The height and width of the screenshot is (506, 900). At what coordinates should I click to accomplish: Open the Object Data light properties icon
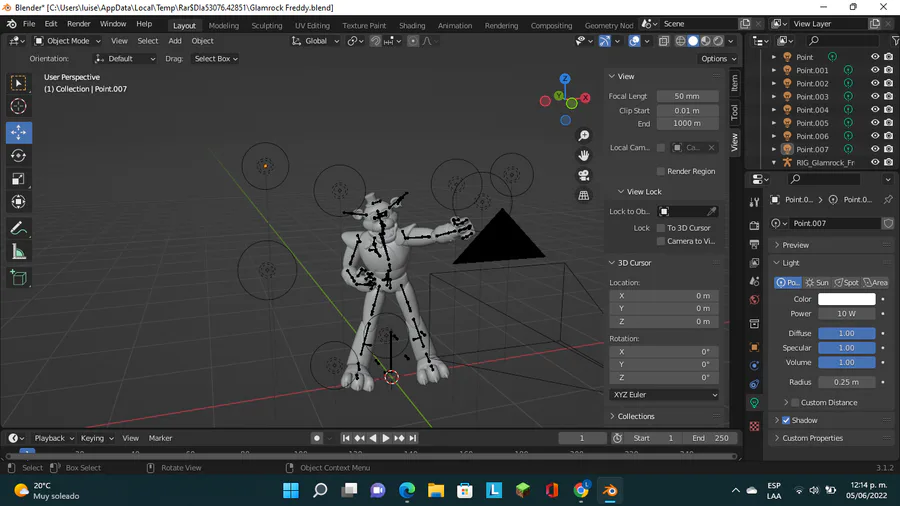(754, 403)
